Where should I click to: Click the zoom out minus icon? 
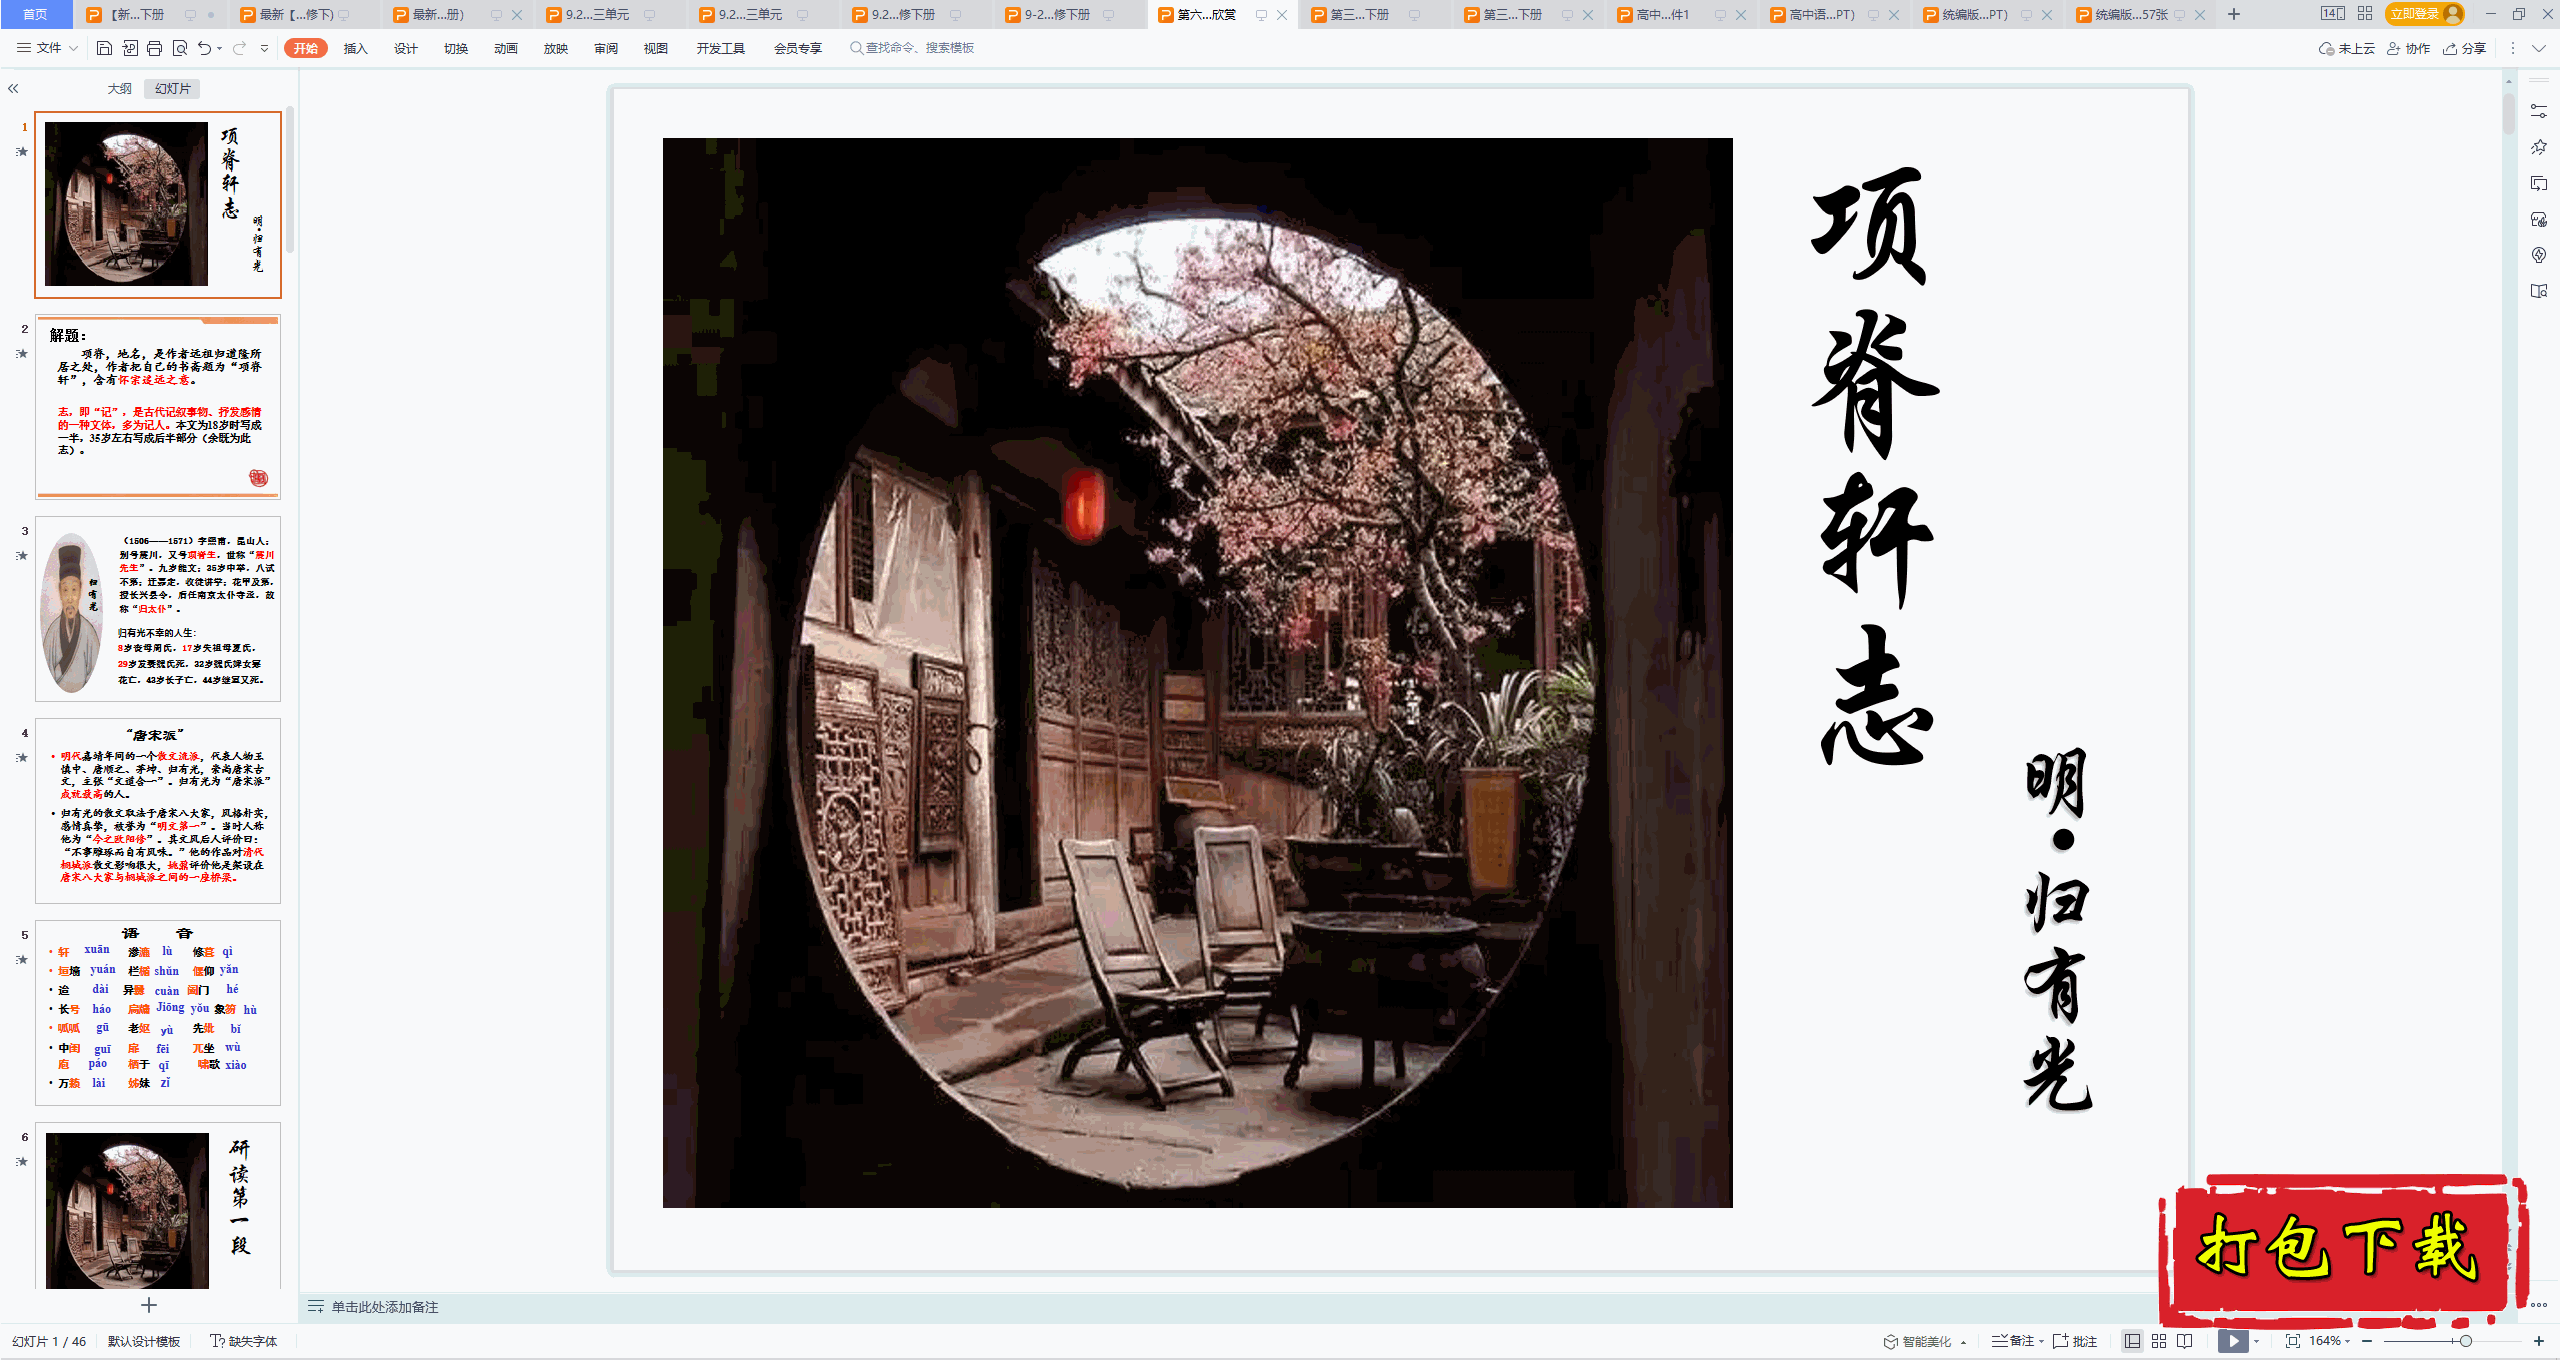[x=2367, y=1341]
